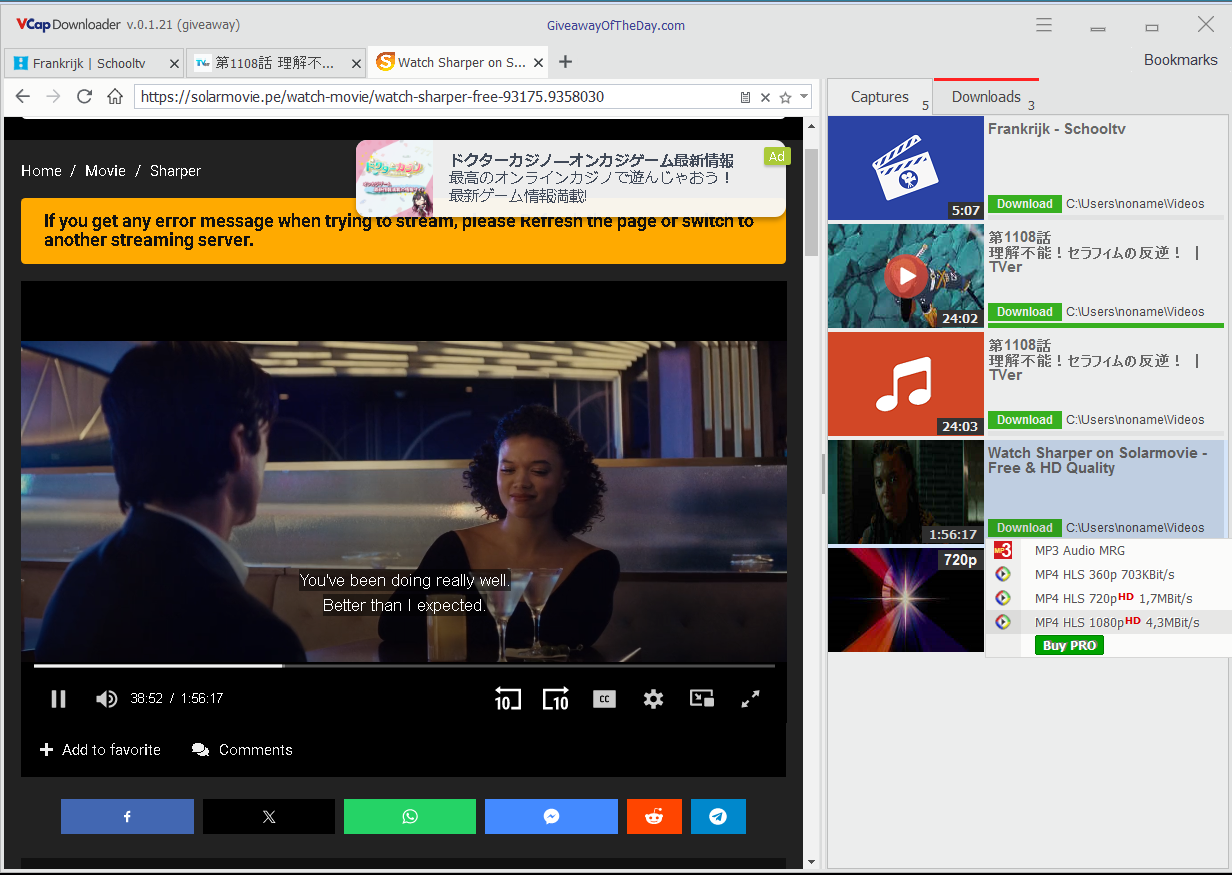This screenshot has height=875, width=1232.
Task: Reload the current page
Action: coord(84,97)
